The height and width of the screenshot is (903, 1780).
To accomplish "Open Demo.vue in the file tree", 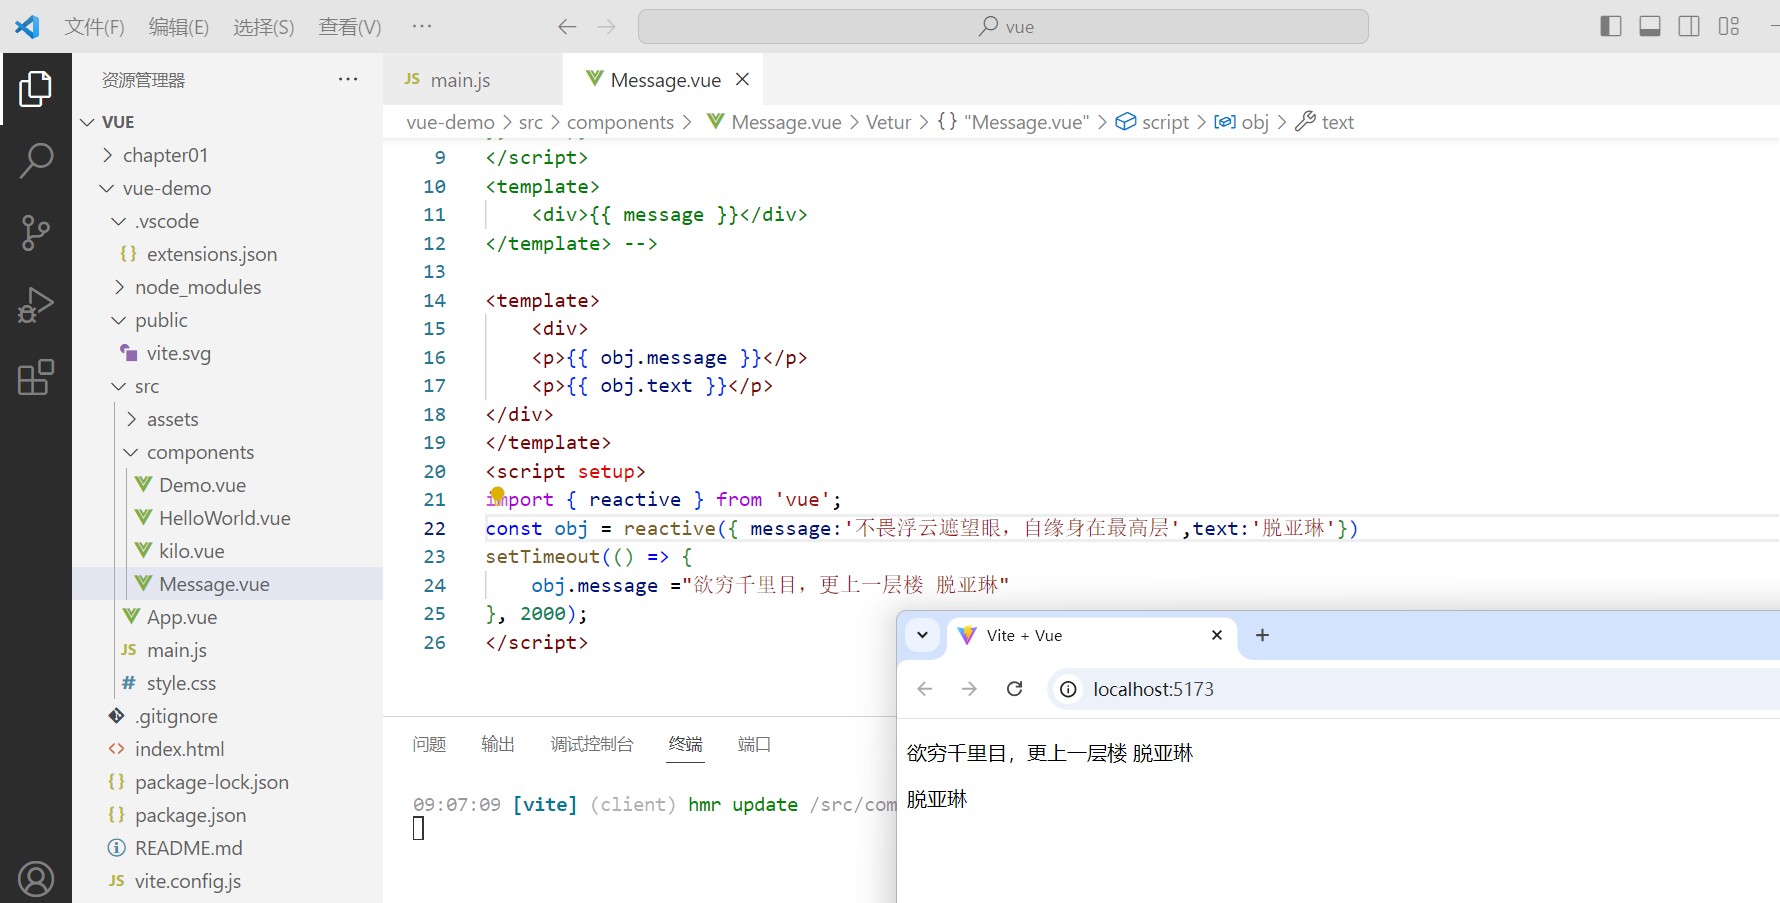I will point(227,485).
